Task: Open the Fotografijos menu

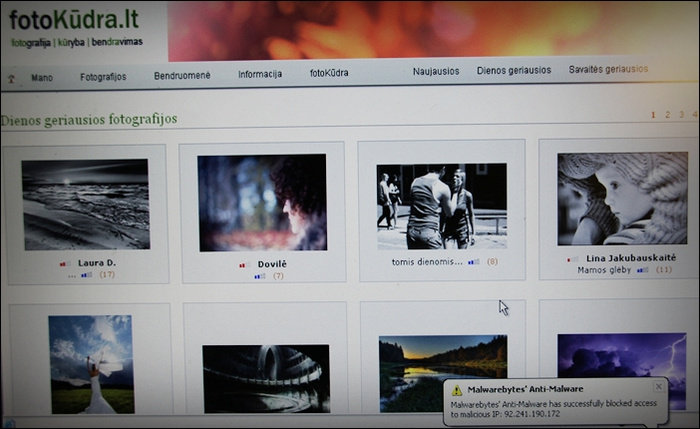Action: (103, 76)
